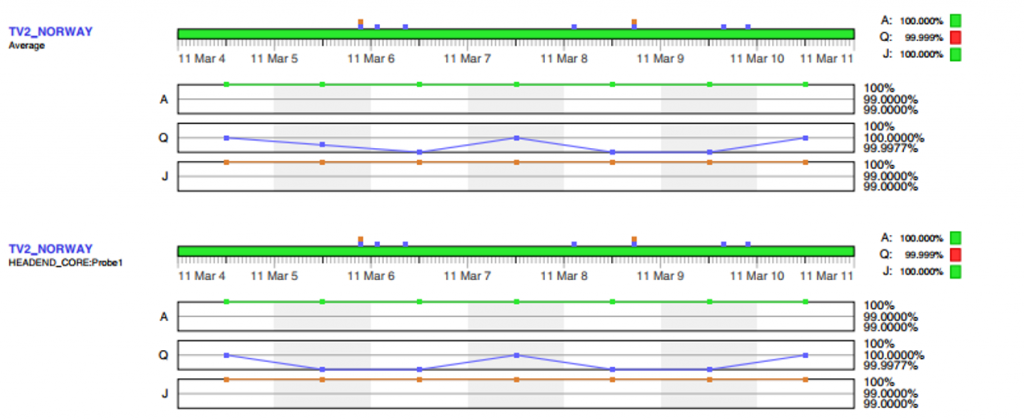Select orange event marker near 11 Mar 6, Probe1 timeline
1024x420 pixels.
click(361, 238)
